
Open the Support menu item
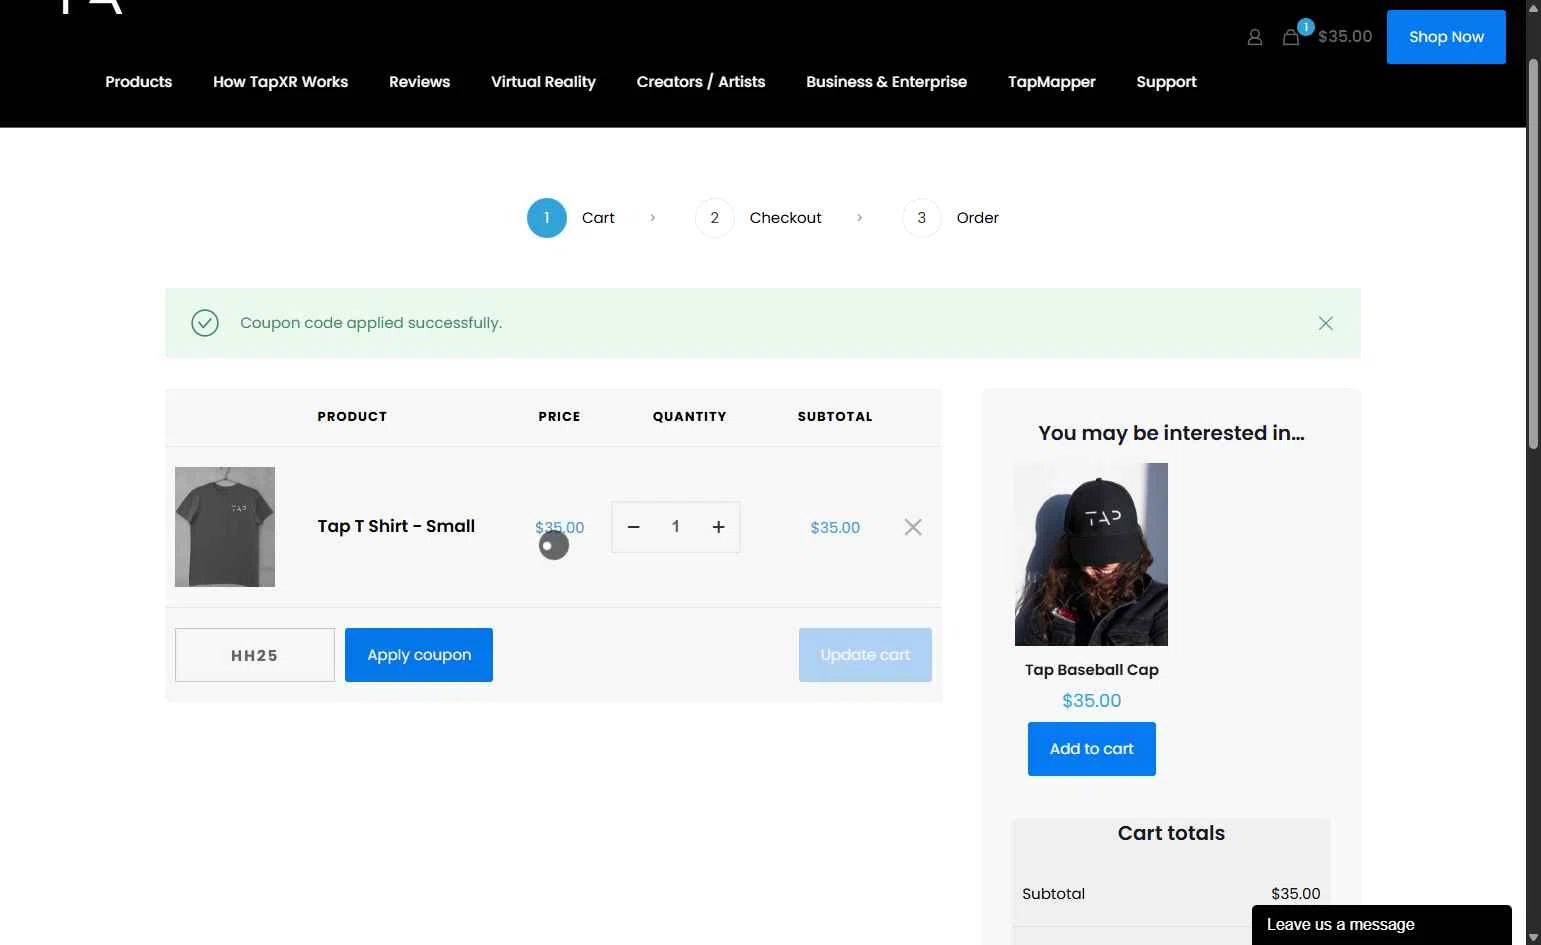(1166, 82)
